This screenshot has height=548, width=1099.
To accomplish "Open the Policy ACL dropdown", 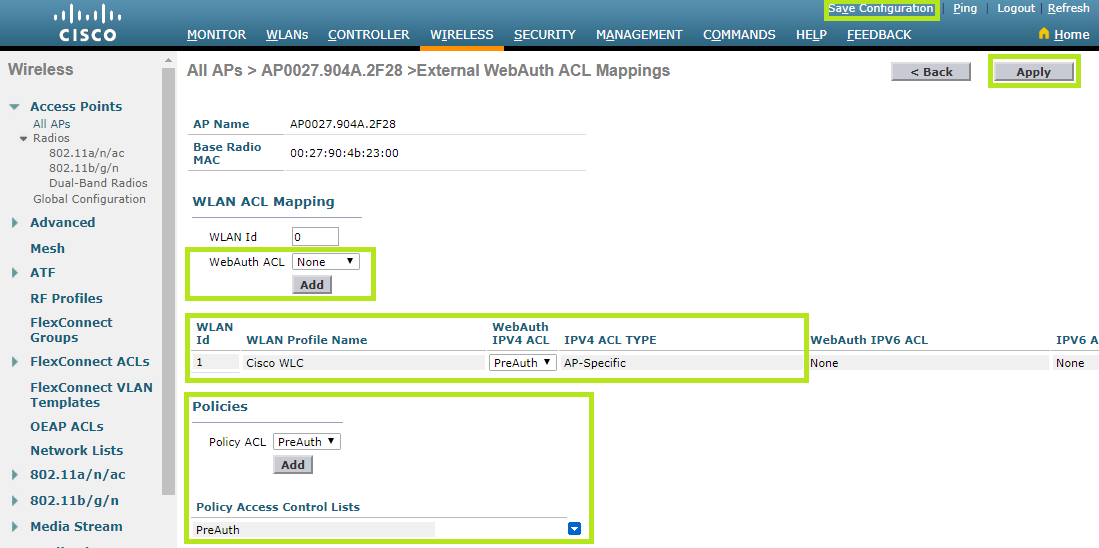I will pos(307,441).
